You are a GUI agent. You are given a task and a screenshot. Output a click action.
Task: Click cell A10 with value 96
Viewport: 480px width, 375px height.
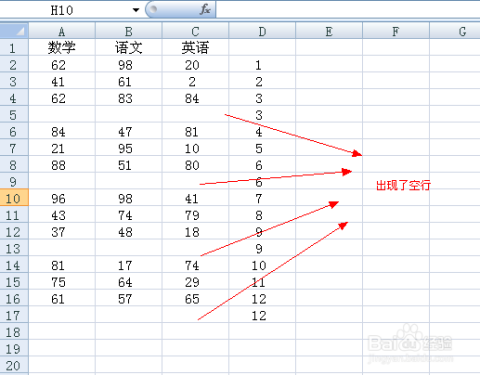(x=62, y=198)
